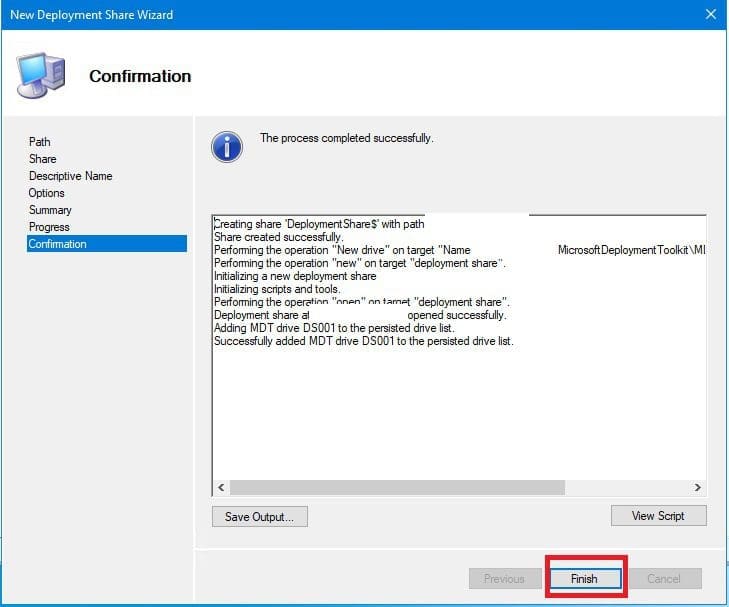The width and height of the screenshot is (729, 607).
Task: Click 'Initializing a new deployment share' line
Action: point(295,276)
